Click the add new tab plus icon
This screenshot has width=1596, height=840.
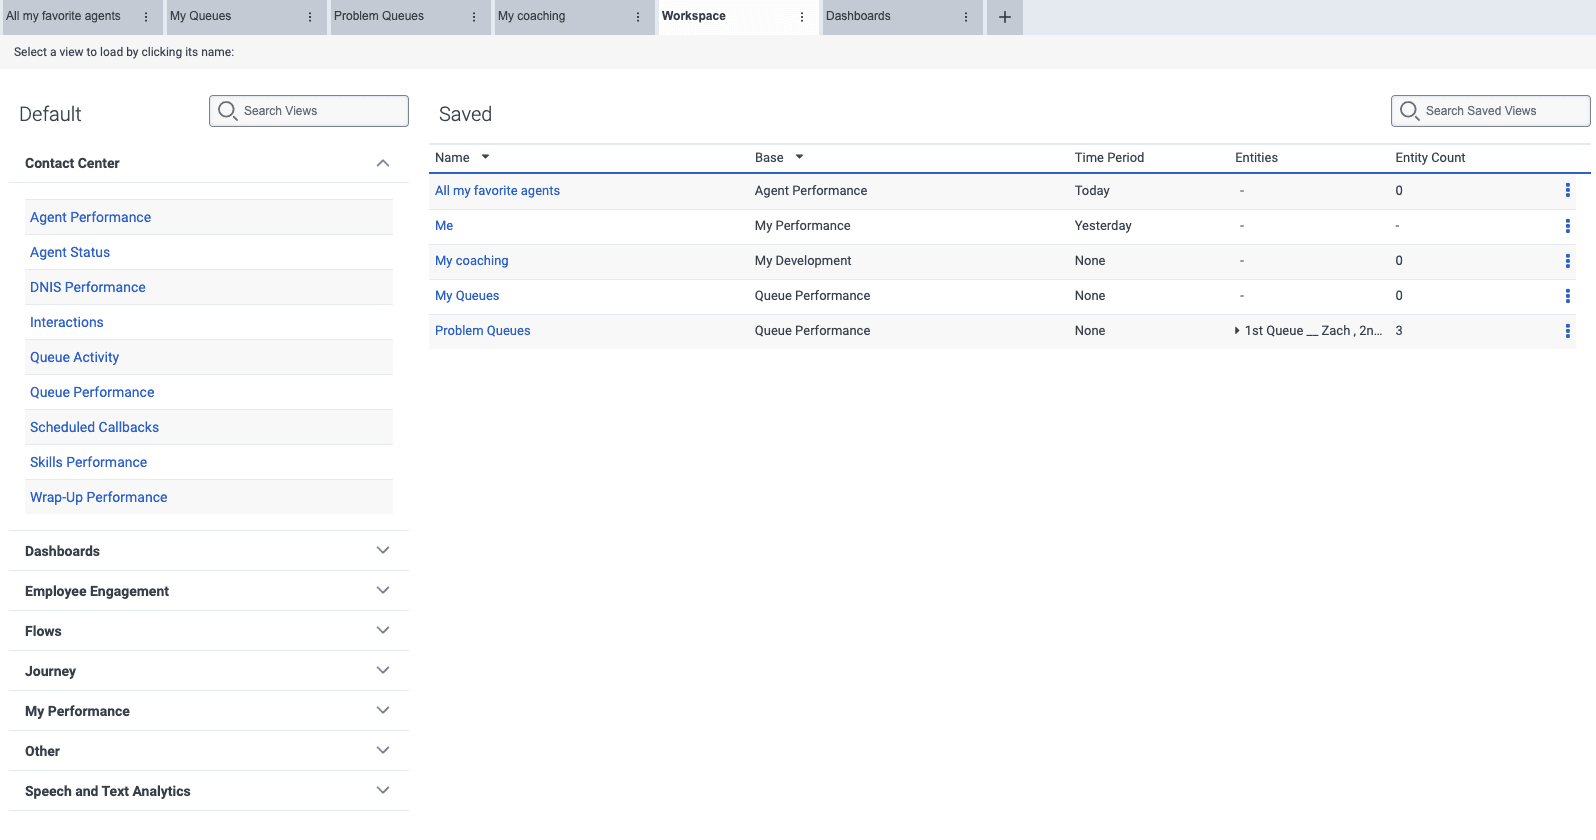[1004, 17]
